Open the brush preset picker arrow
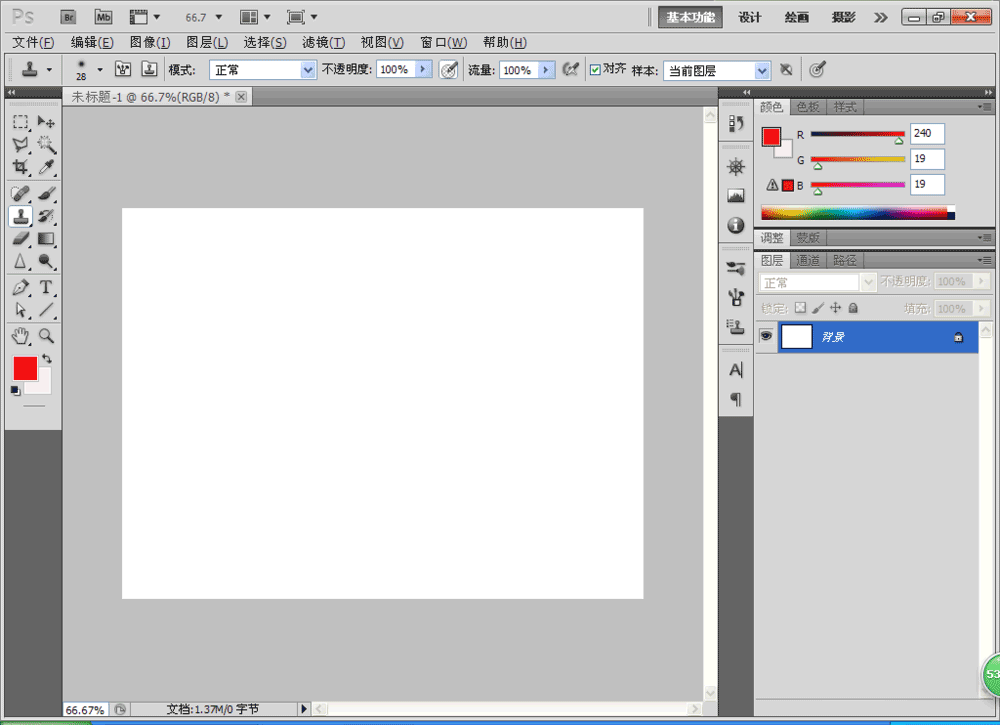1000x725 pixels. (99, 70)
